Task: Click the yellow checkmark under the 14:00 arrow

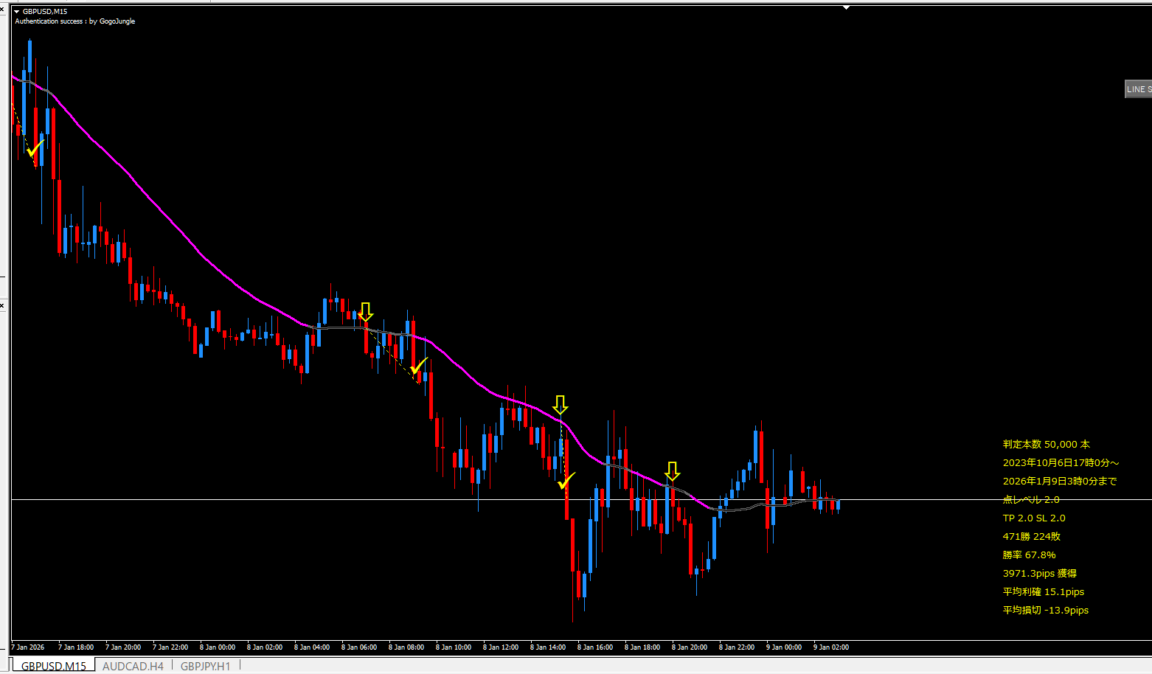Action: point(566,481)
